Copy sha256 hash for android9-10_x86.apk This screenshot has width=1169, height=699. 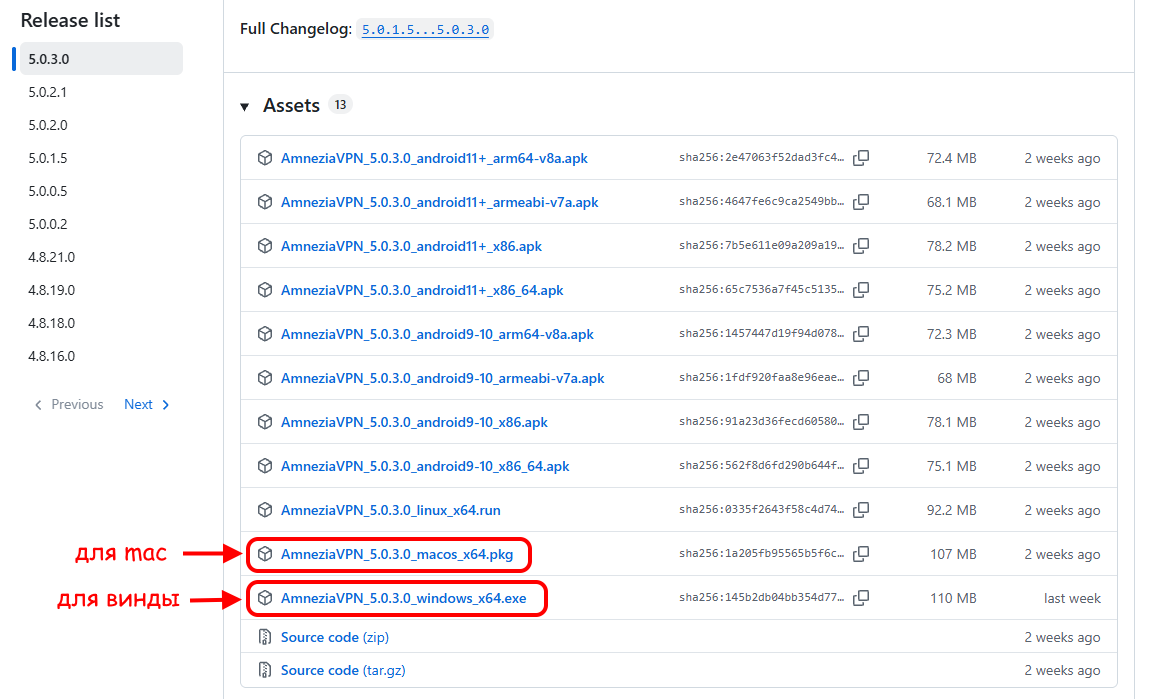pos(861,422)
